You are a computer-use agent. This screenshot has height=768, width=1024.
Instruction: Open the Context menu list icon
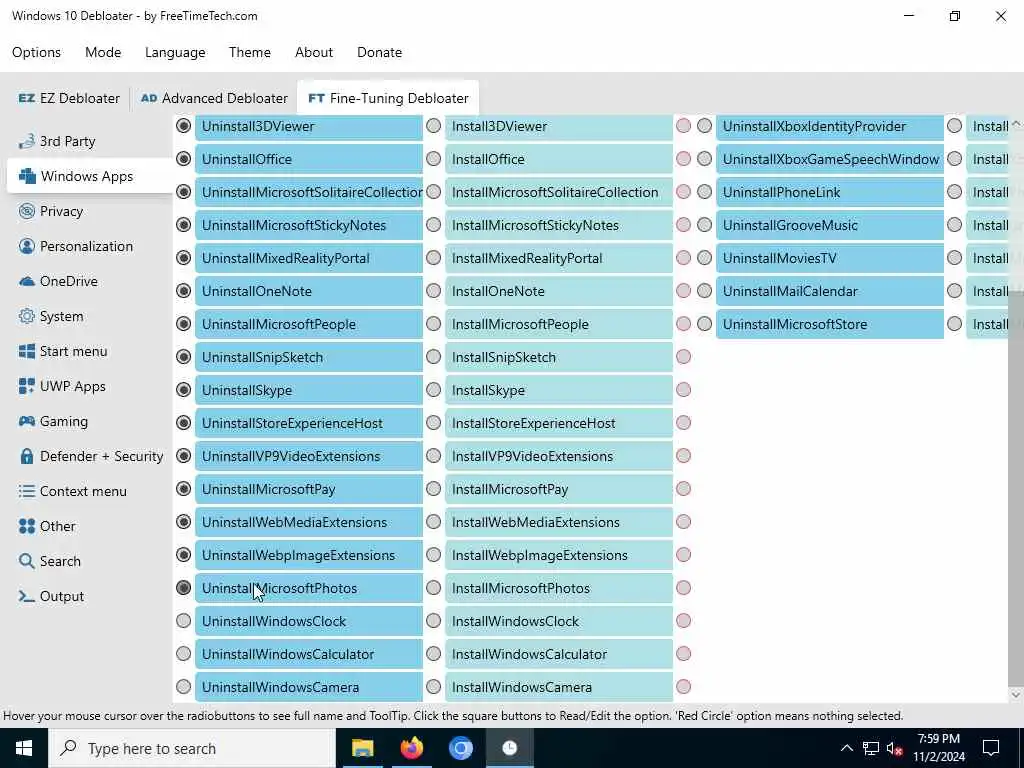tap(27, 491)
